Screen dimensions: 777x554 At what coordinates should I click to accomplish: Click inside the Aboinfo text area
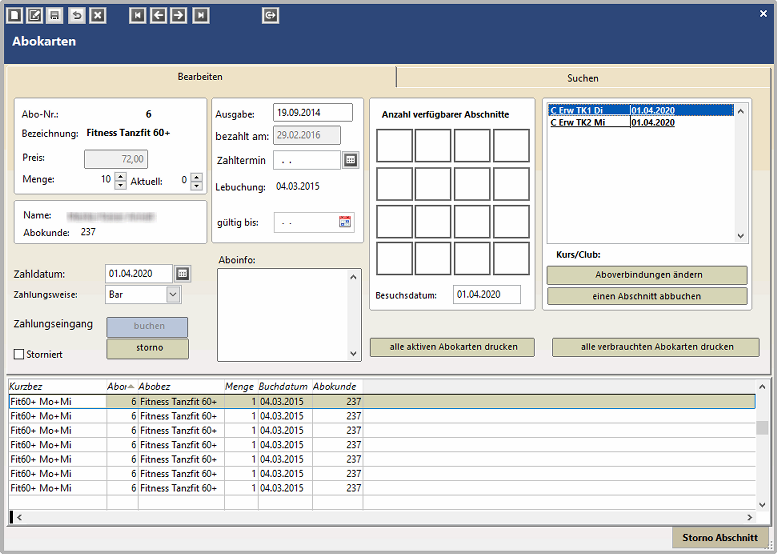point(283,315)
